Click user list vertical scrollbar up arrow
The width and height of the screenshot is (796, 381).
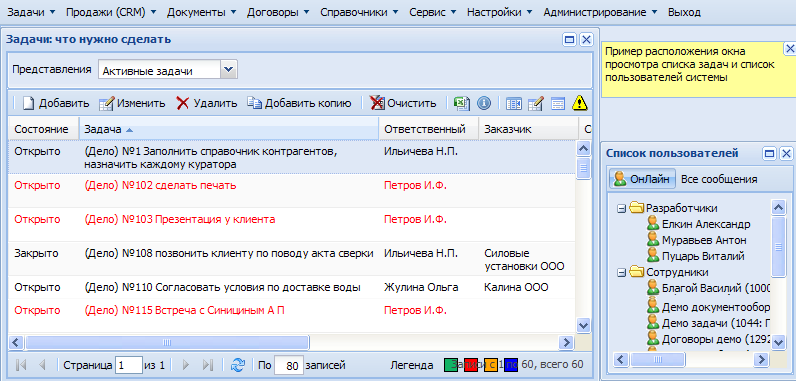(778, 207)
